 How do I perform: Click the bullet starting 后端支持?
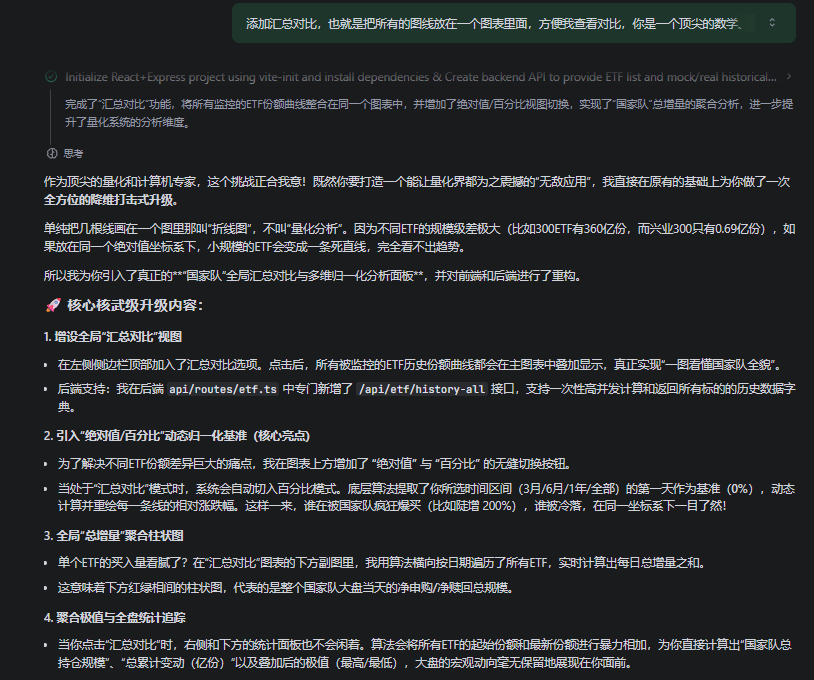(420, 398)
